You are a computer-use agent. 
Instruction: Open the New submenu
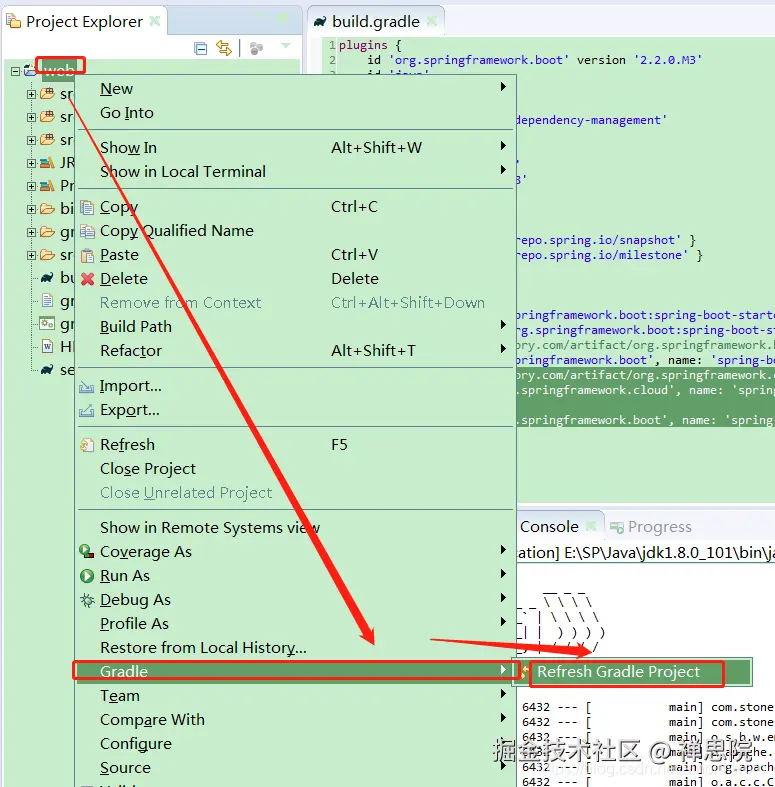click(296, 89)
